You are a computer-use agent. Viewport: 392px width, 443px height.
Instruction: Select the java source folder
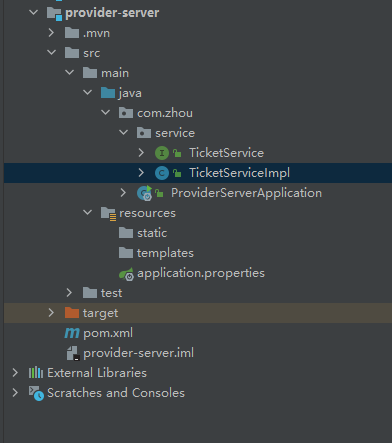[121, 93]
